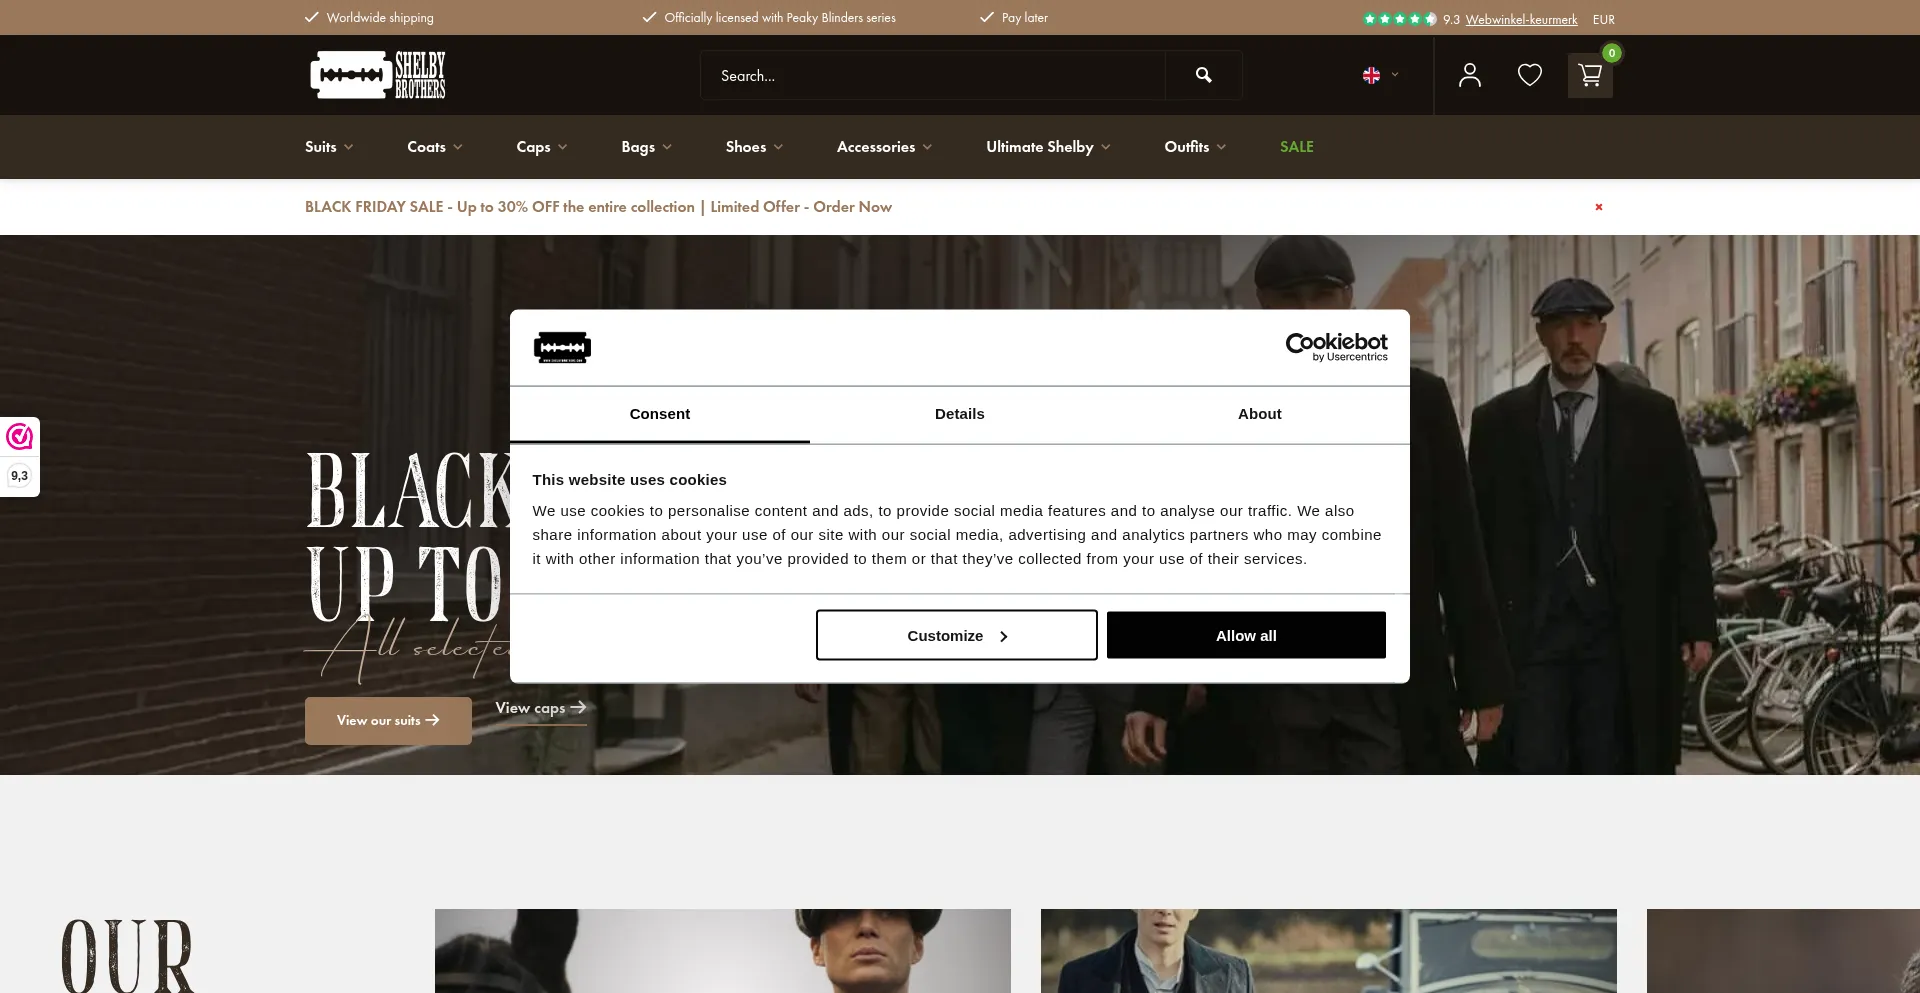Image resolution: width=1920 pixels, height=993 pixels.
Task: Expand the Suits menu
Action: pos(328,147)
